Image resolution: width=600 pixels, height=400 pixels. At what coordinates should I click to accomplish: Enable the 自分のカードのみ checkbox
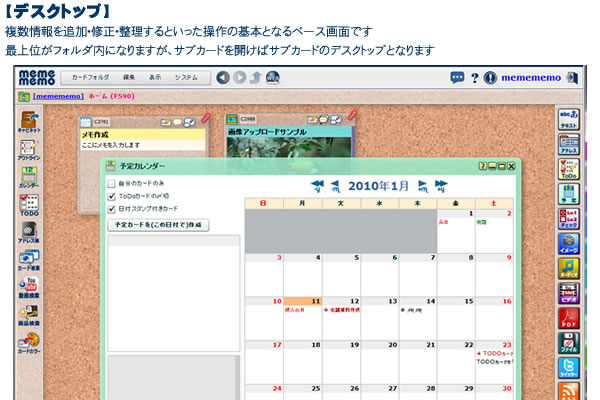coord(112,184)
